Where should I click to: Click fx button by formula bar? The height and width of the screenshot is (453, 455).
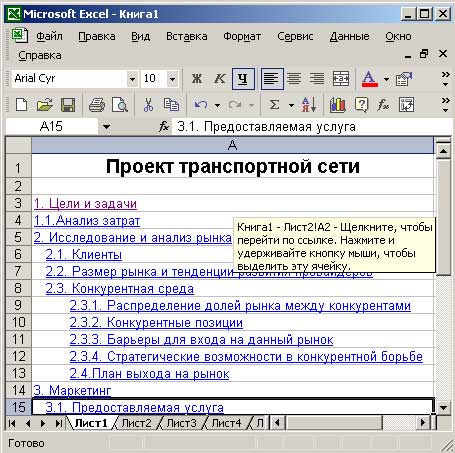(x=164, y=127)
